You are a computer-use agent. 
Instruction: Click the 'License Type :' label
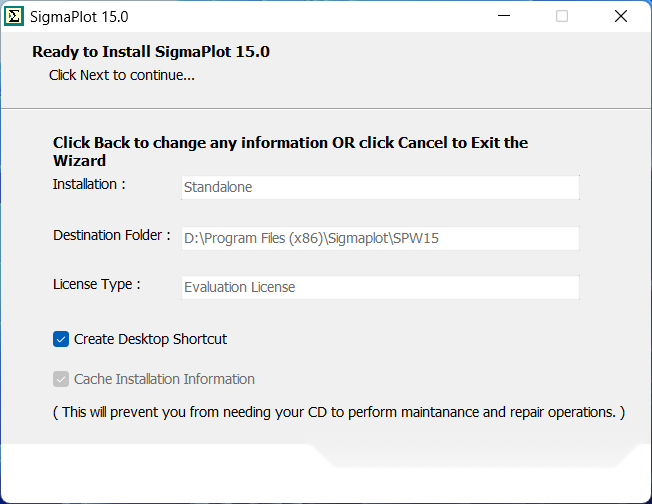coord(96,284)
